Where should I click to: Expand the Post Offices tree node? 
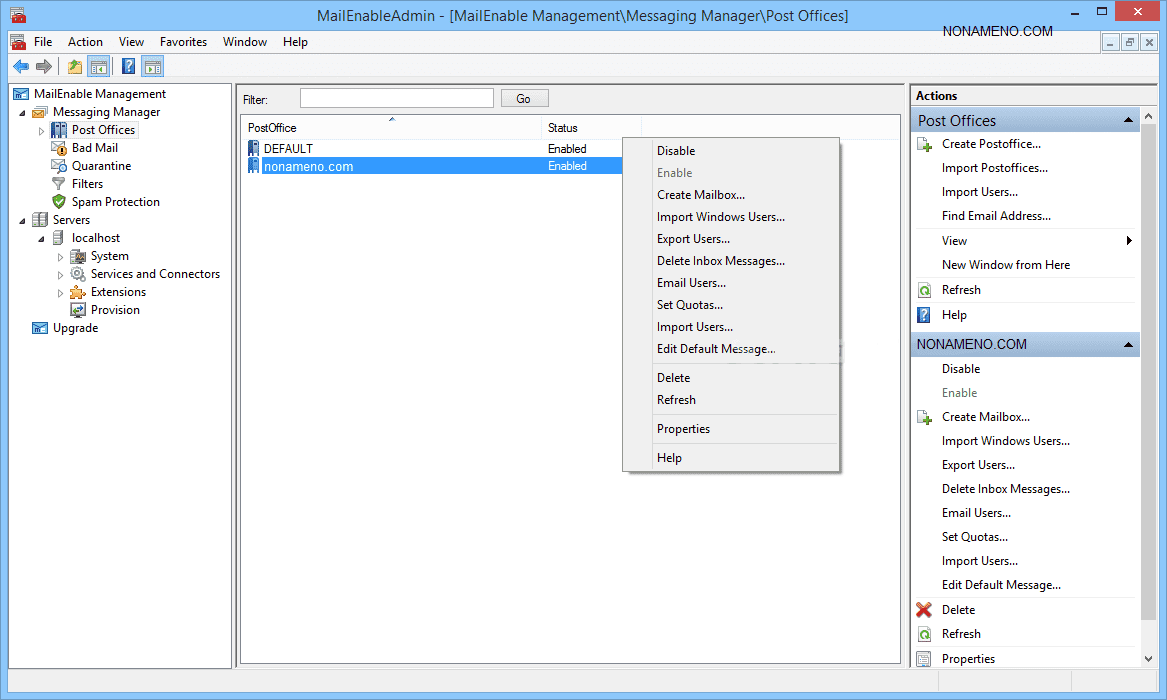[41, 131]
